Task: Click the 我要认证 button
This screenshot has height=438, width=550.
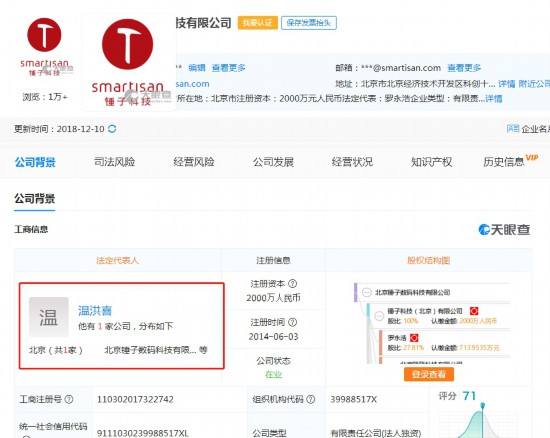Action: pos(258,23)
